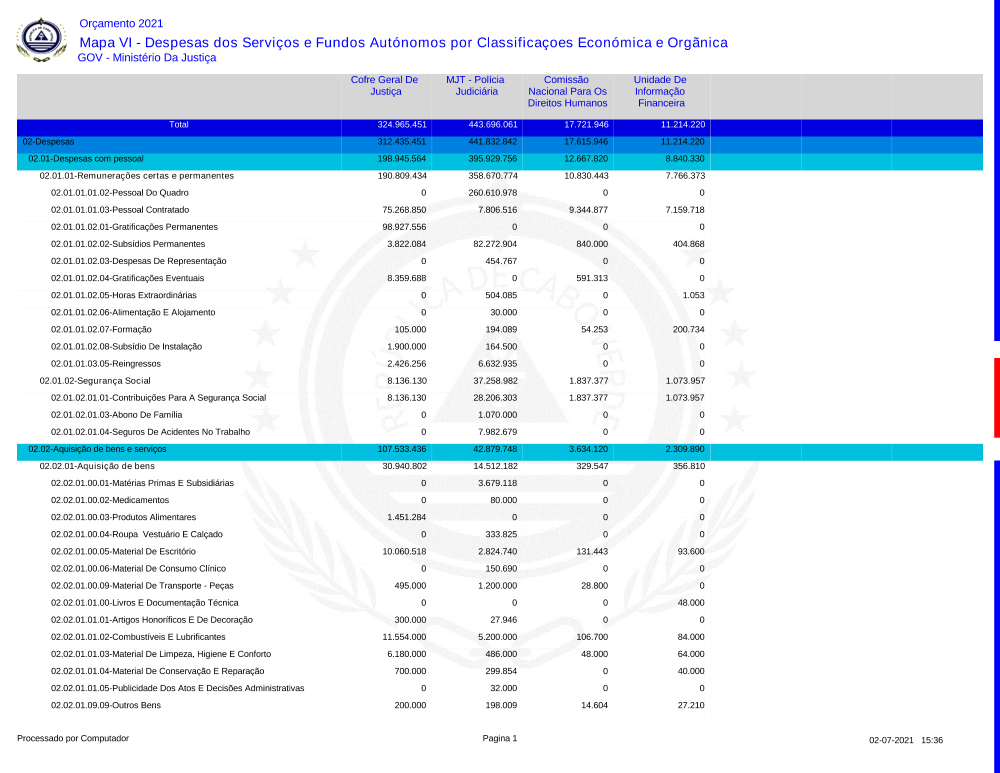This screenshot has height=773, width=1000.
Task: Click the Pagina 1 footer label
Action: tap(500, 739)
